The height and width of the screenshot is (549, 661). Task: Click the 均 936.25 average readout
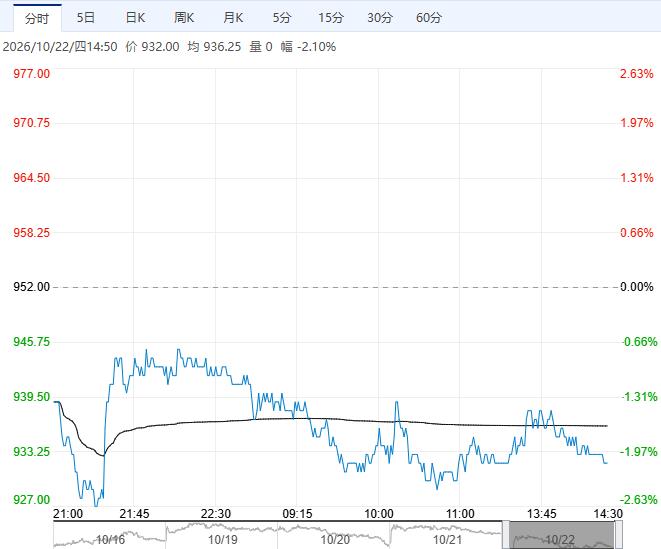pos(214,47)
